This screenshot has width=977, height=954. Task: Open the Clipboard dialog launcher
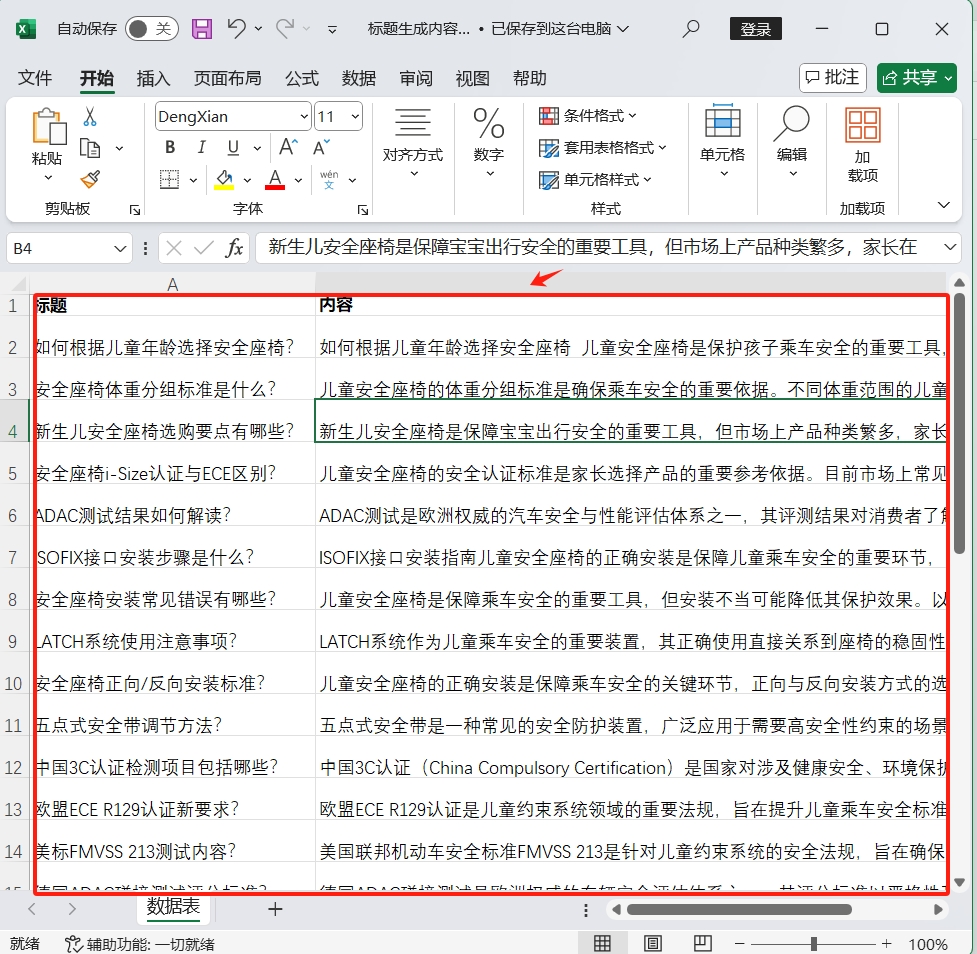pyautogui.click(x=135, y=210)
